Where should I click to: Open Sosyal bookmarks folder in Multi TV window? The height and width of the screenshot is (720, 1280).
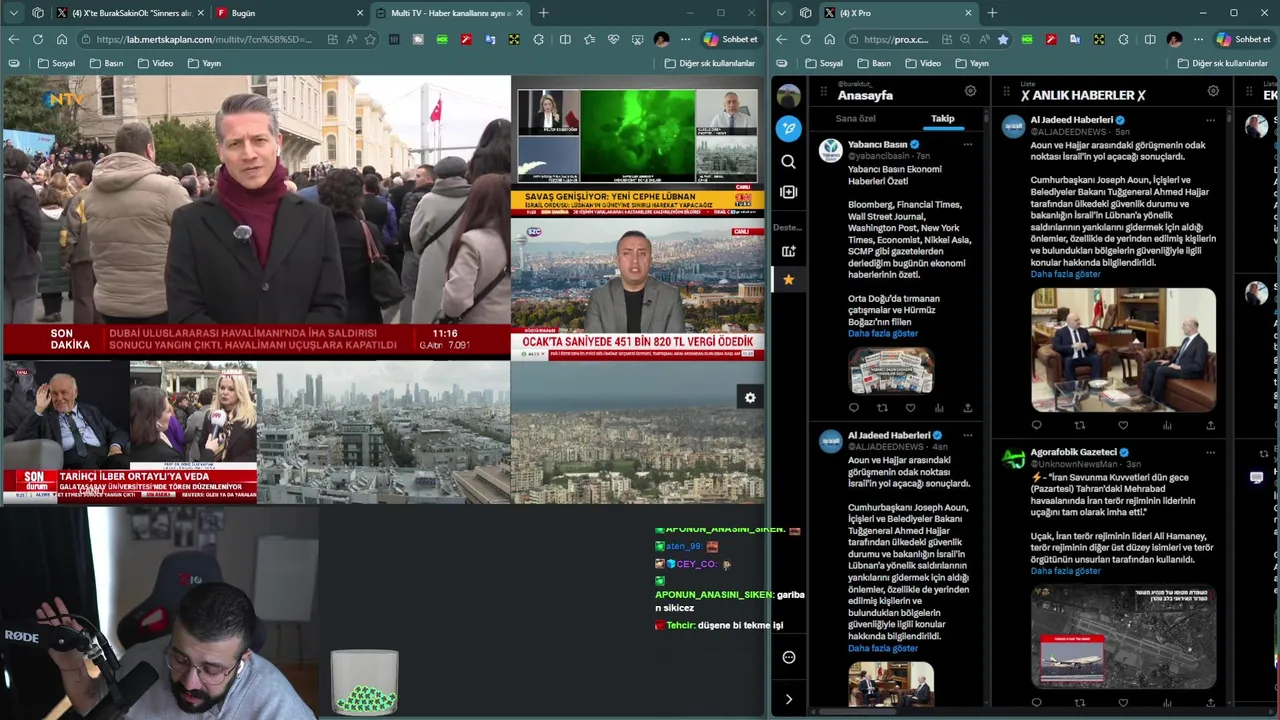click(56, 63)
